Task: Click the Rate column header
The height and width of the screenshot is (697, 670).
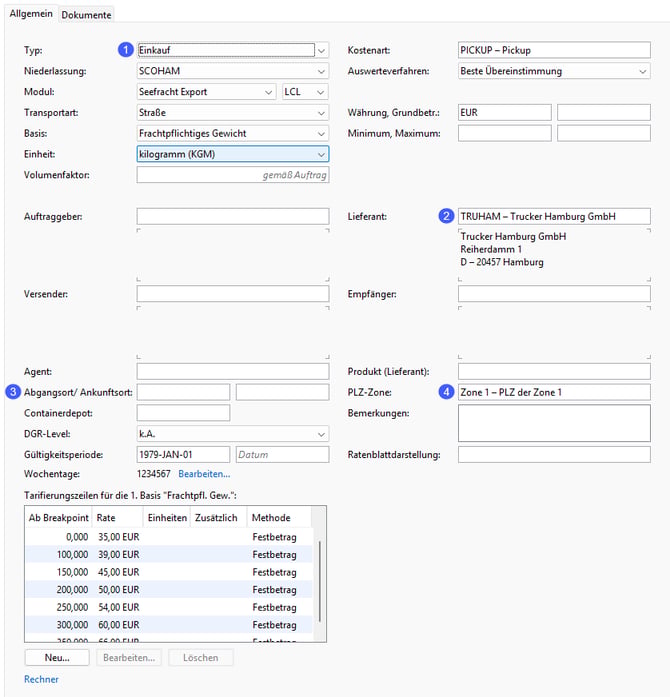Action: coord(117,518)
